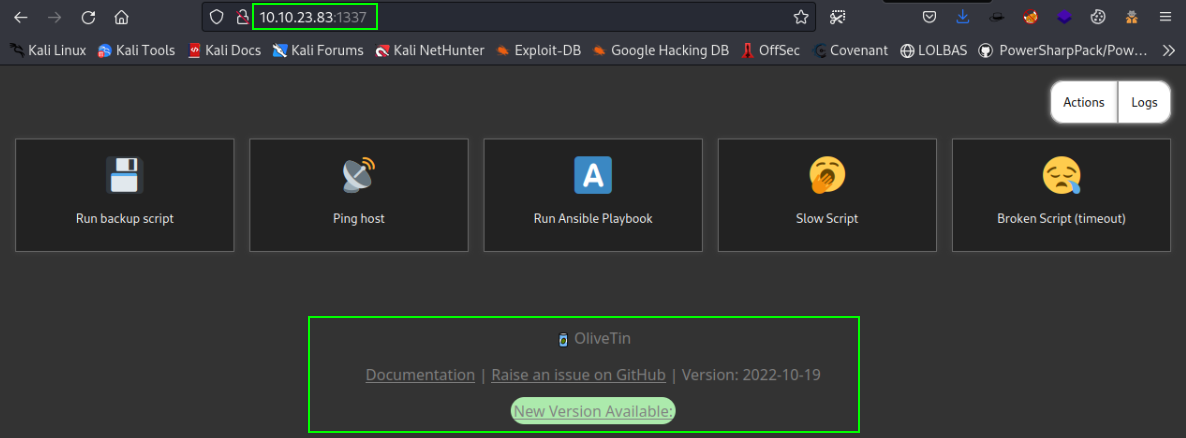Viewport: 1186px width, 438px height.
Task: Open the Google Hacking DB bookmark
Action: pos(661,51)
